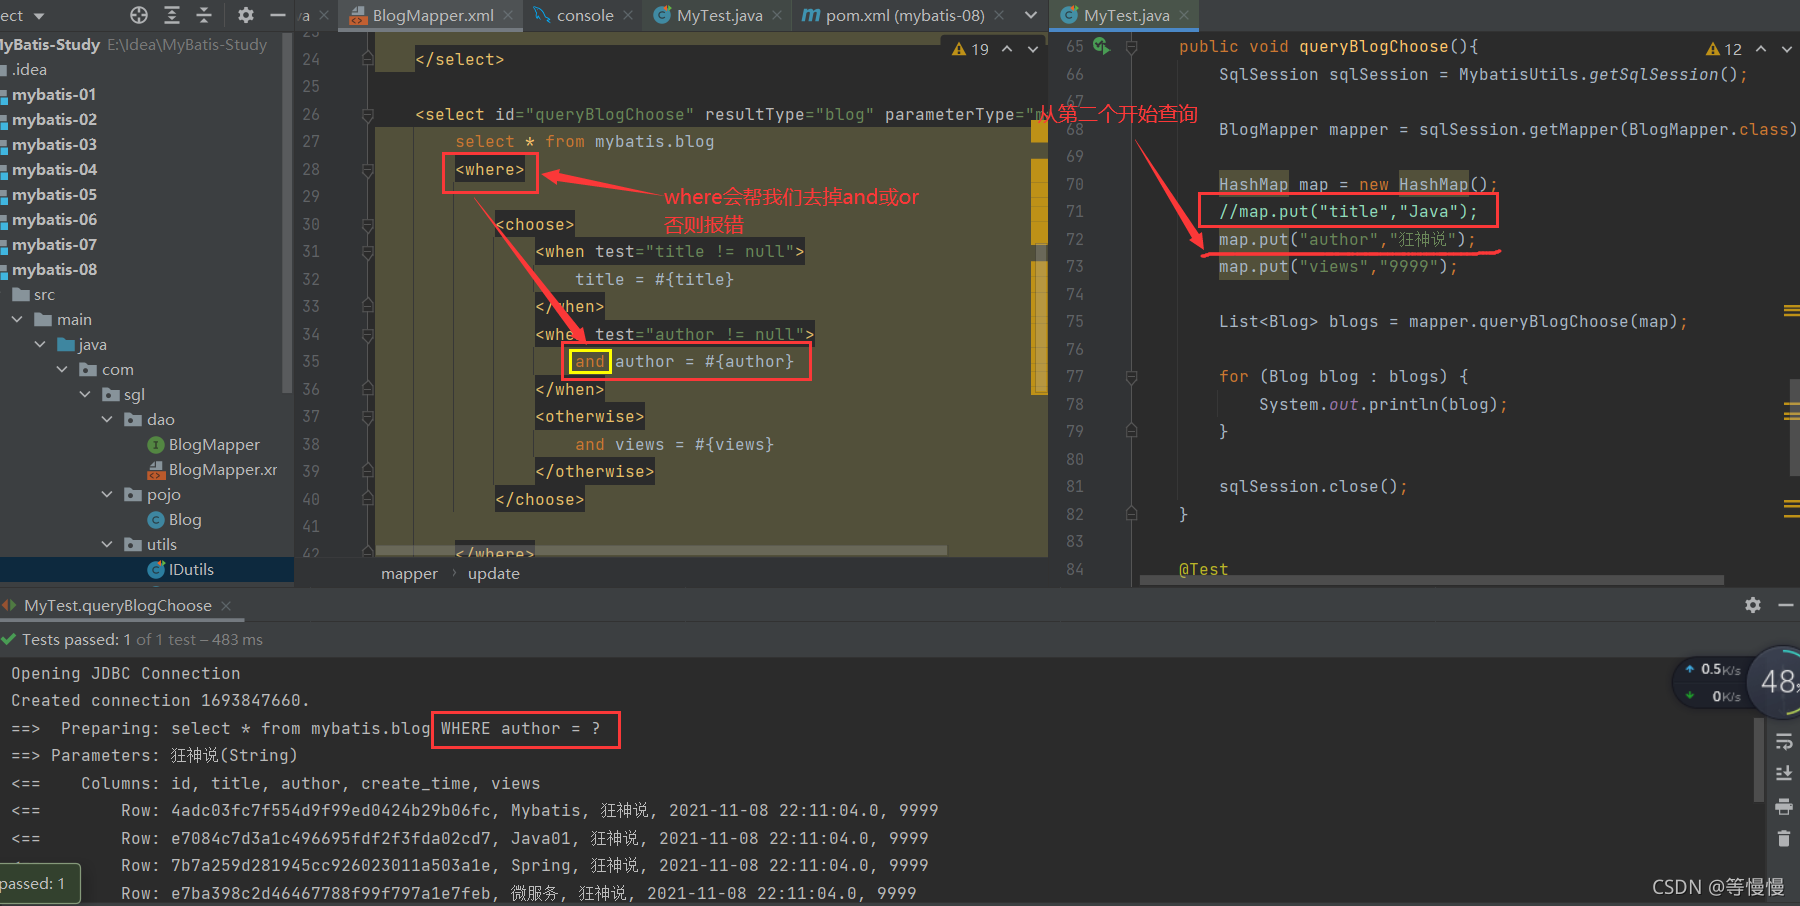Go to previous highlighted problem in BlogMapper.xml
Screen dimensions: 1800x906
click(x=1007, y=49)
